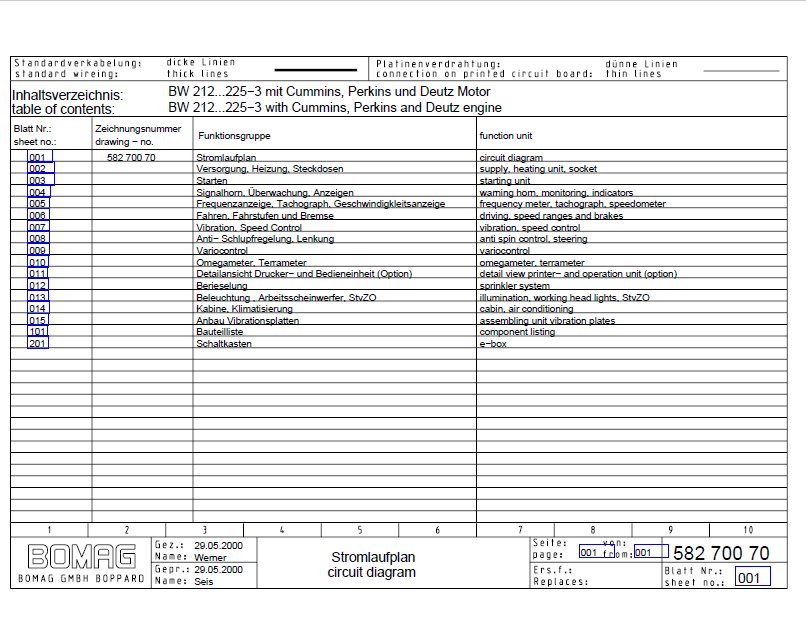The image size is (806, 623).
Task: Select the 'function unit' column header
Action: pyautogui.click(x=505, y=136)
